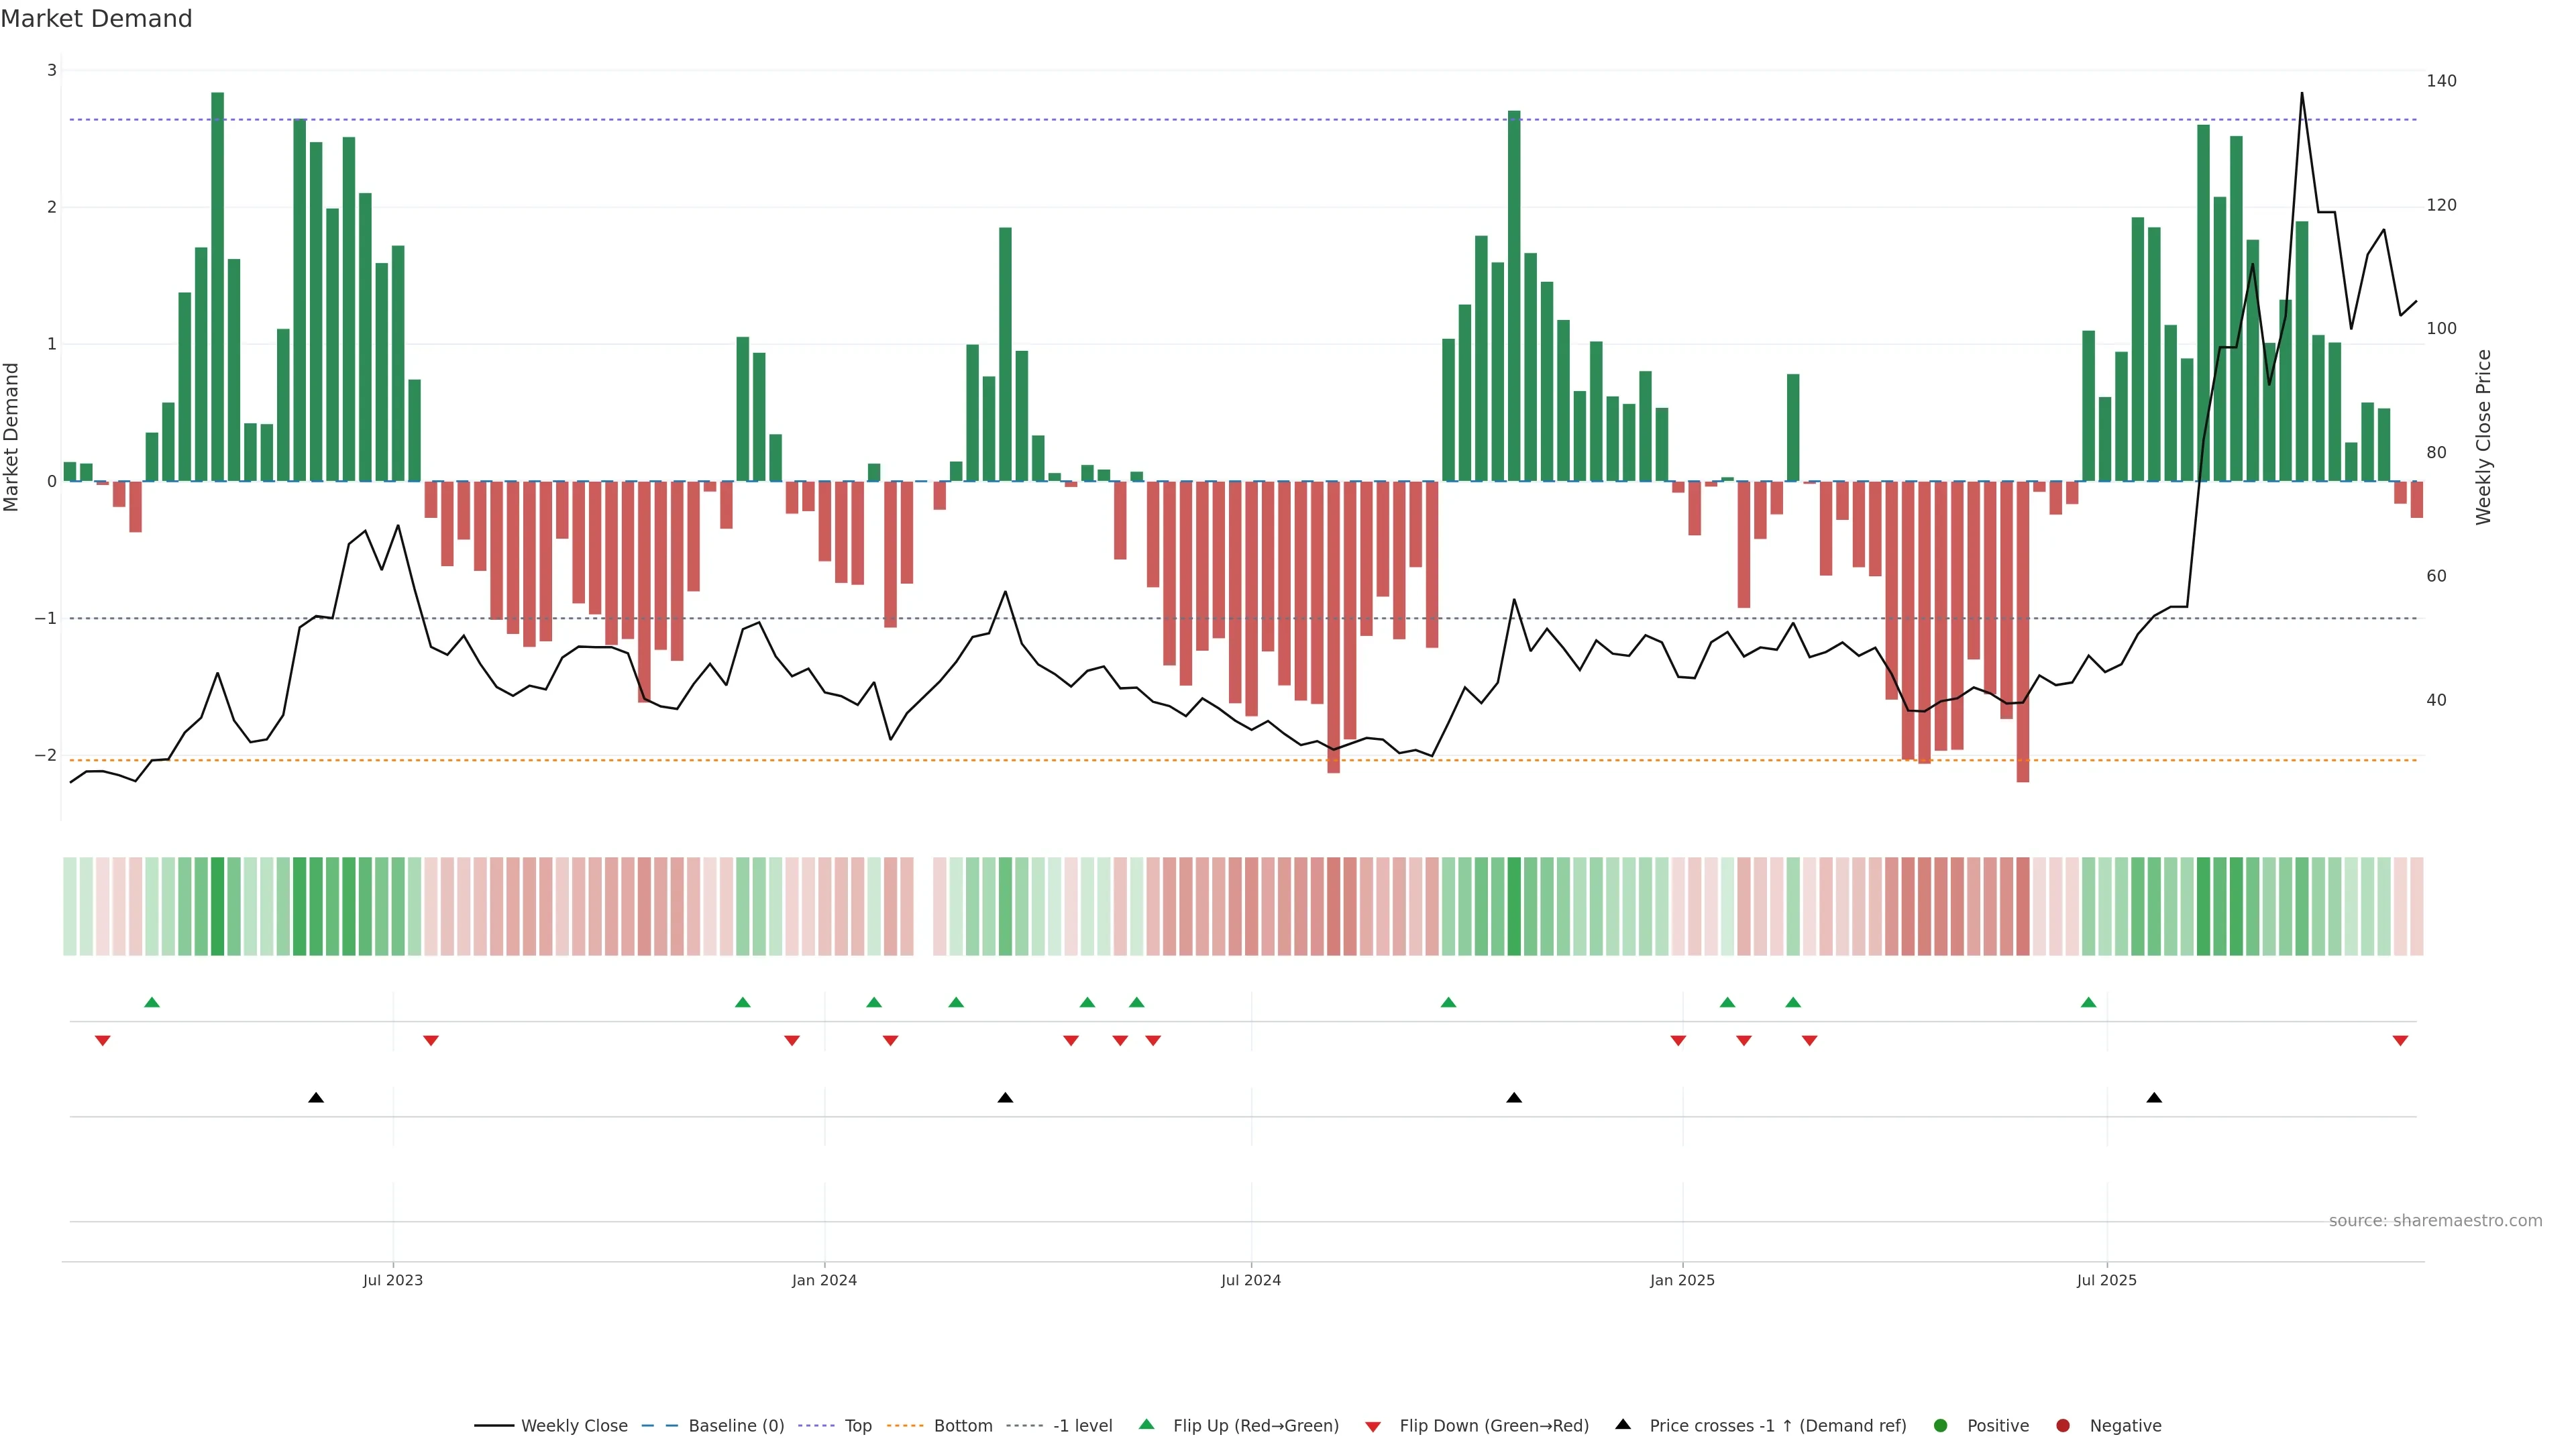This screenshot has width=2576, height=1449.
Task: Click the tallest green bar near 2.8
Action: 217,286
